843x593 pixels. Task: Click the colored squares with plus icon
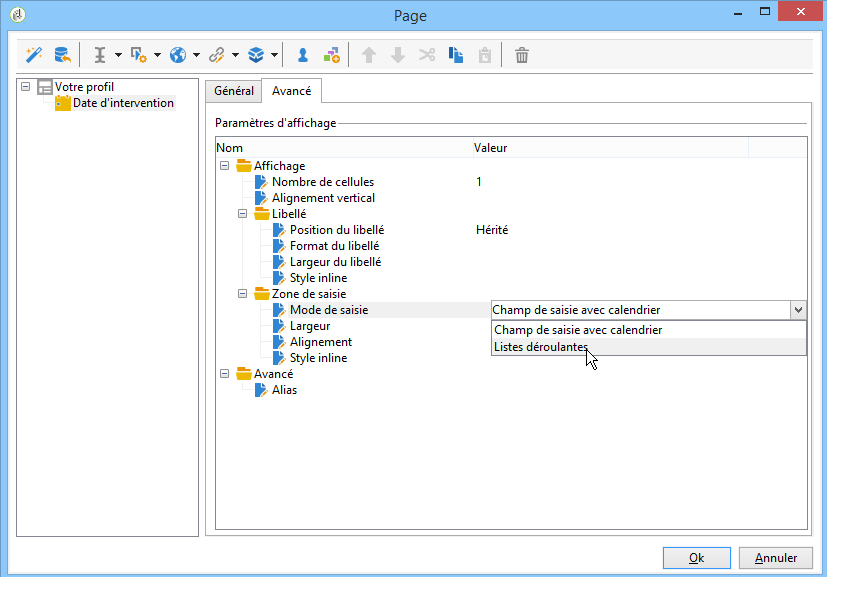[332, 55]
